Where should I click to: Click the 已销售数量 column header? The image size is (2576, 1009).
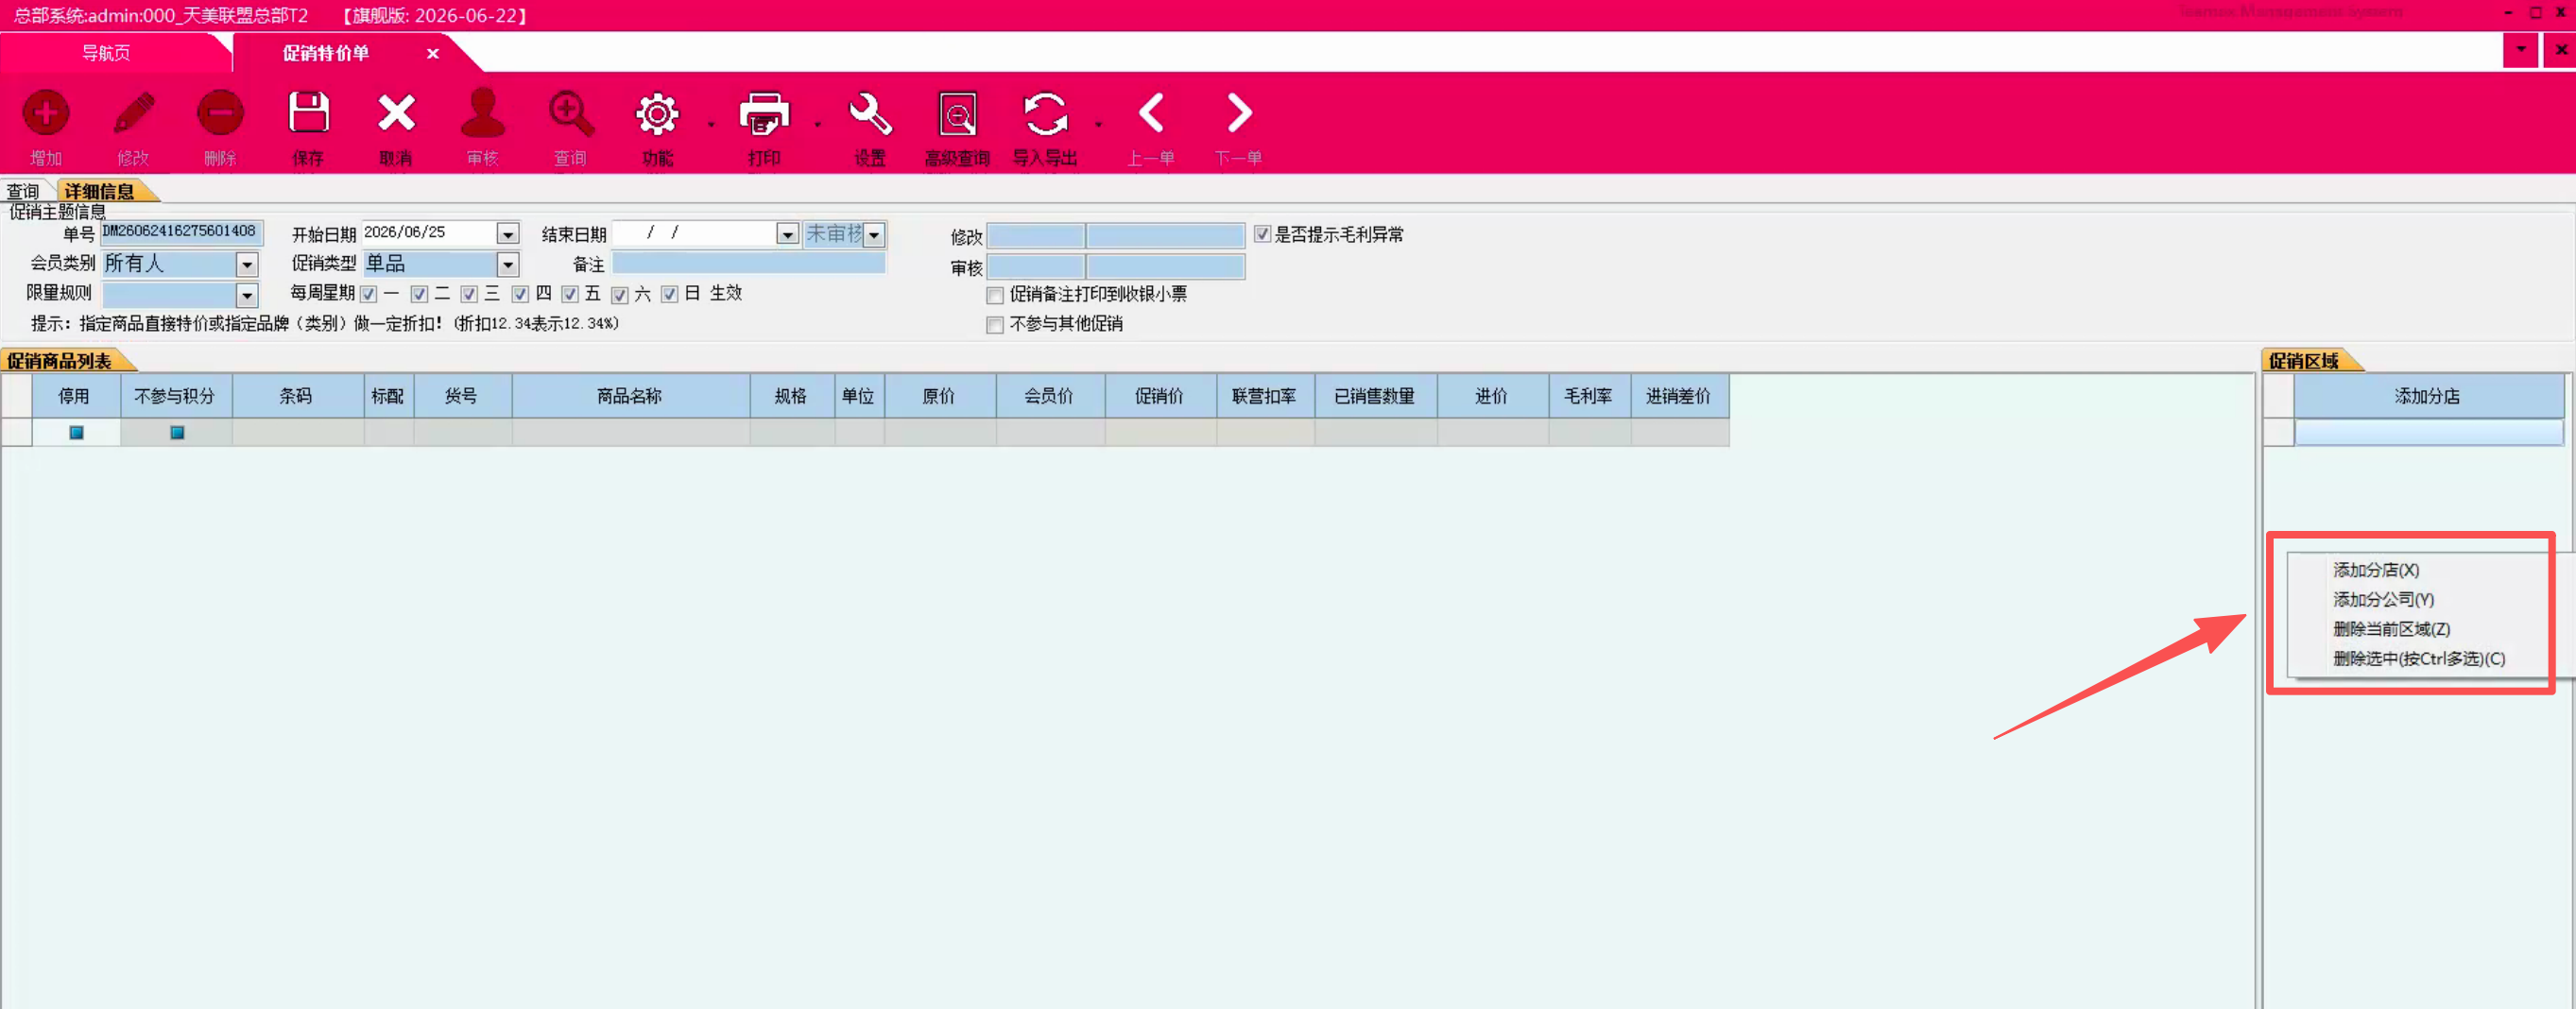tap(1375, 396)
